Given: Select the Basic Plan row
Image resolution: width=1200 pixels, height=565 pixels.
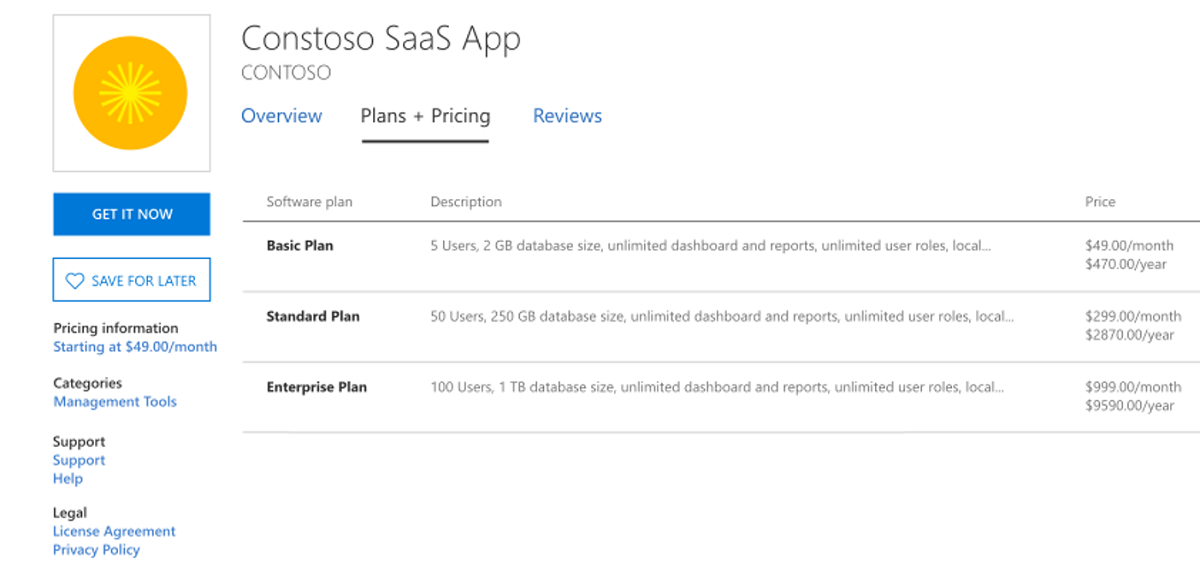Looking at the screenshot, I should (x=300, y=246).
